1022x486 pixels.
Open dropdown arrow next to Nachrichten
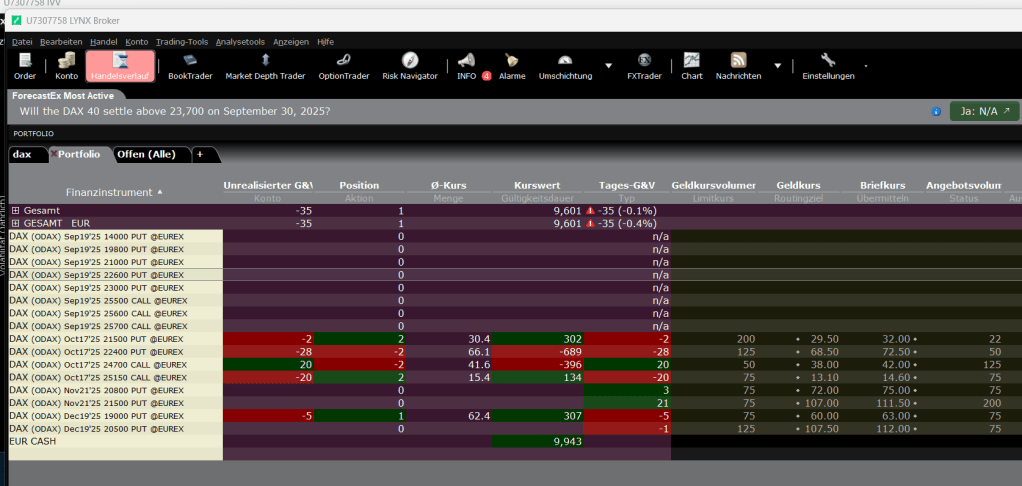pos(778,67)
